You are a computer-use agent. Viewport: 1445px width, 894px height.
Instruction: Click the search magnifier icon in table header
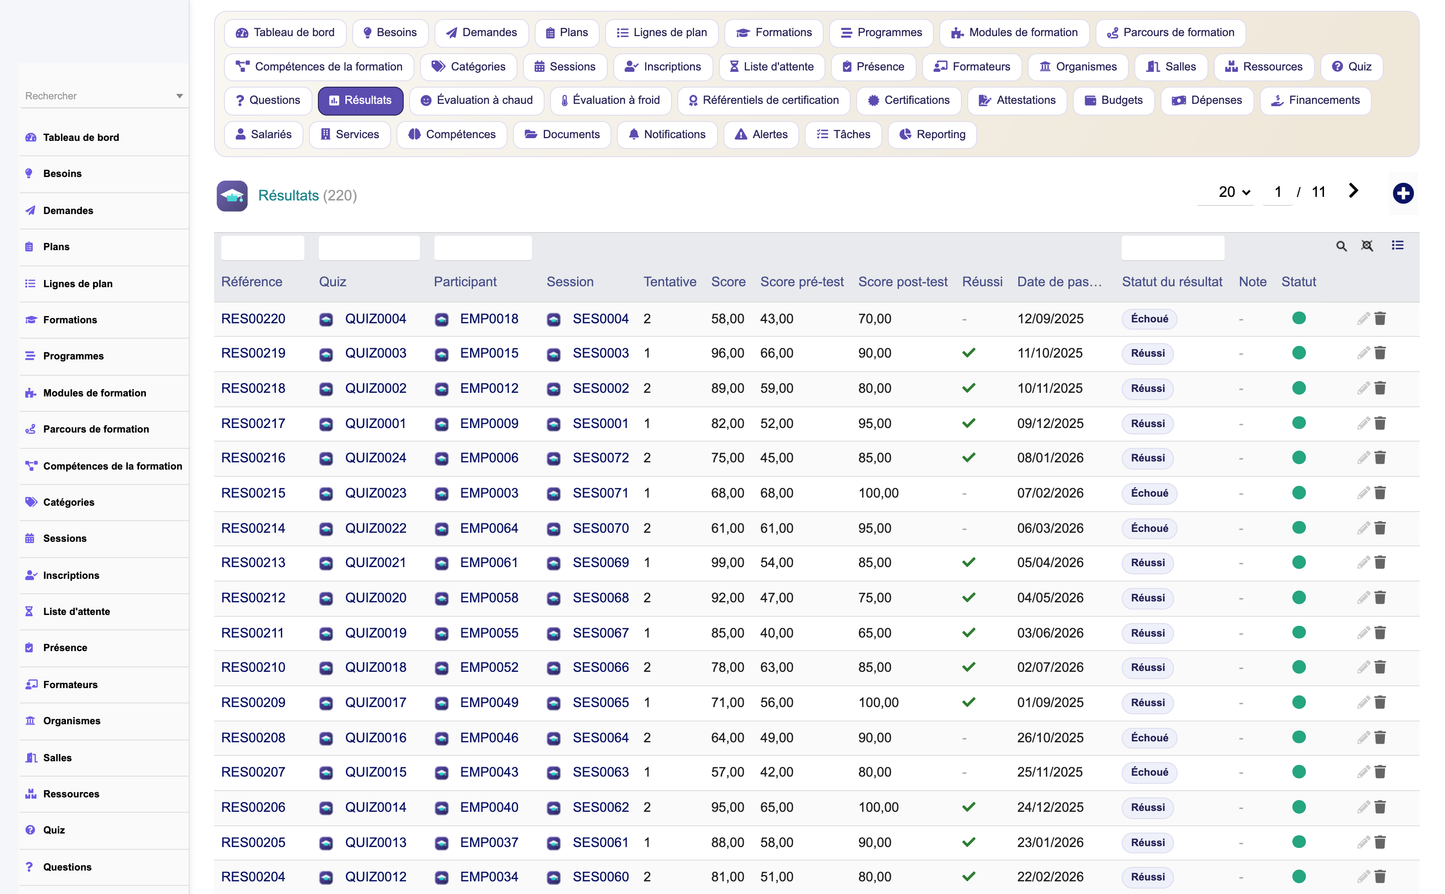click(1341, 246)
